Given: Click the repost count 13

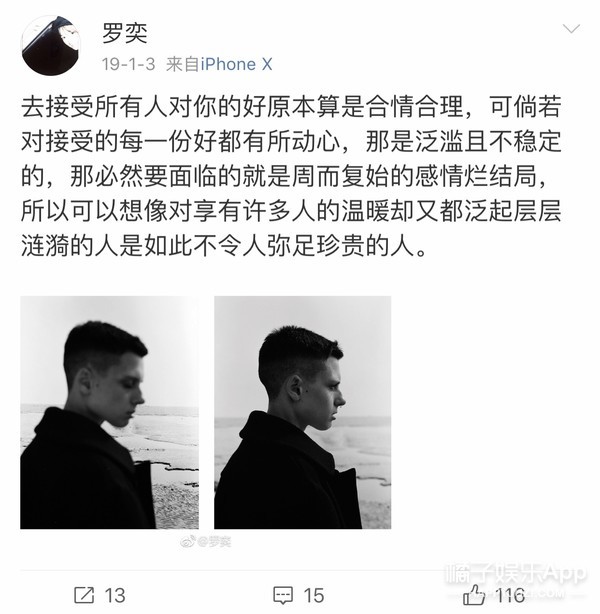Looking at the screenshot, I should click(115, 595).
